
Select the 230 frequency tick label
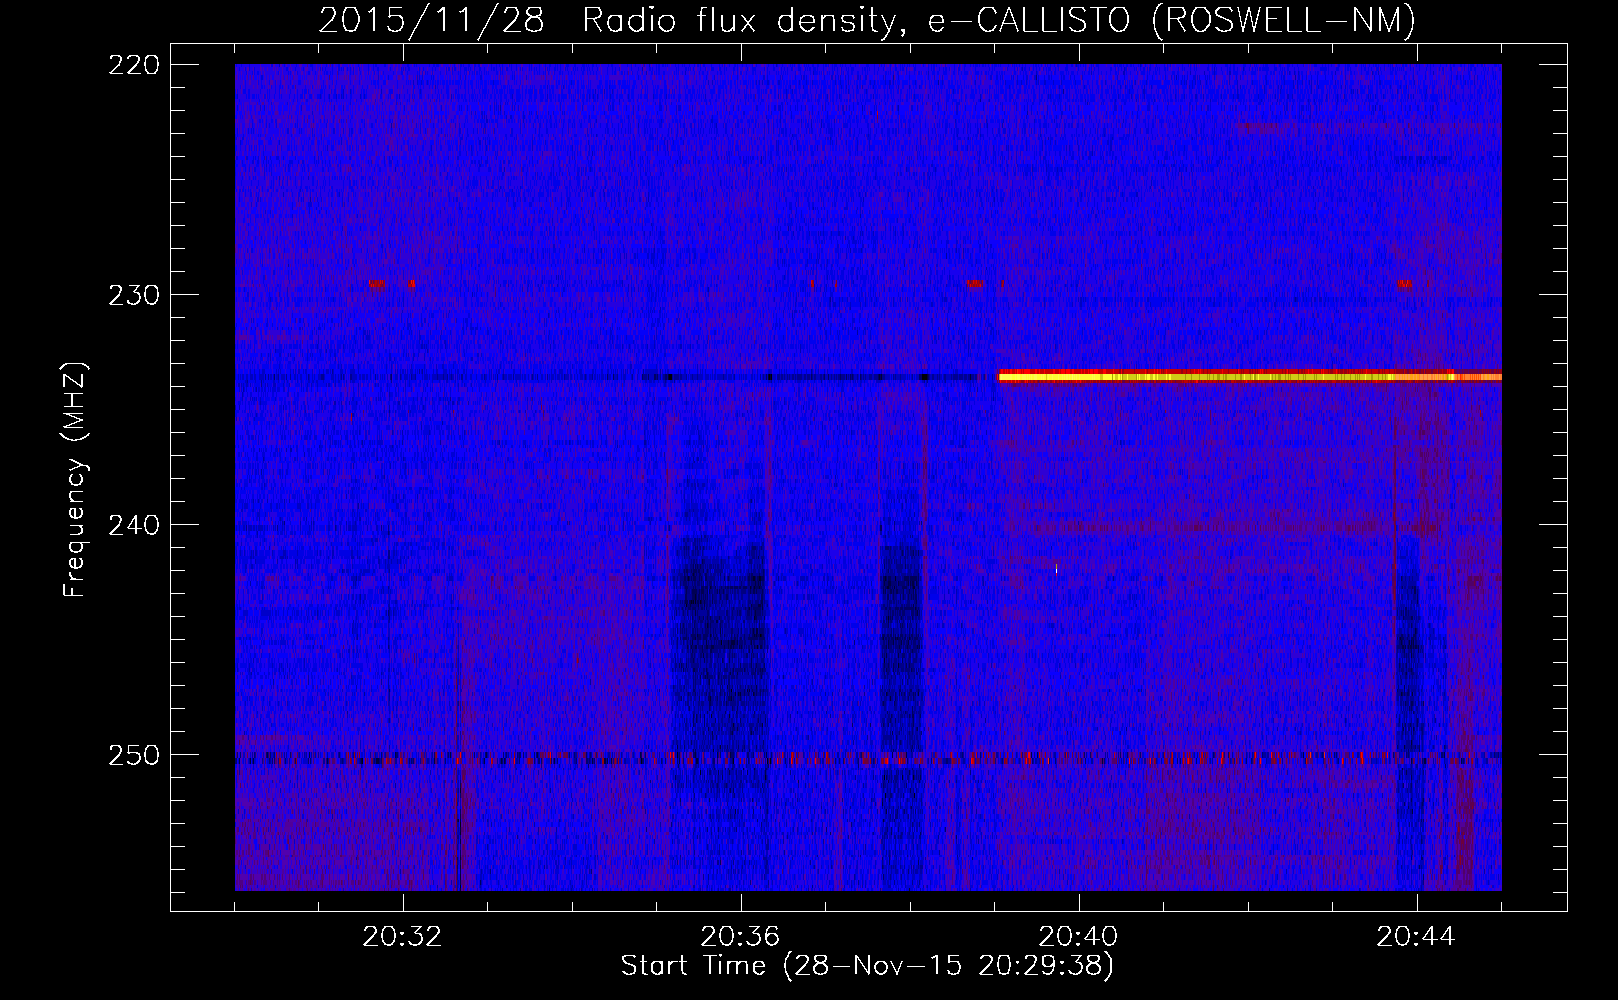133,295
